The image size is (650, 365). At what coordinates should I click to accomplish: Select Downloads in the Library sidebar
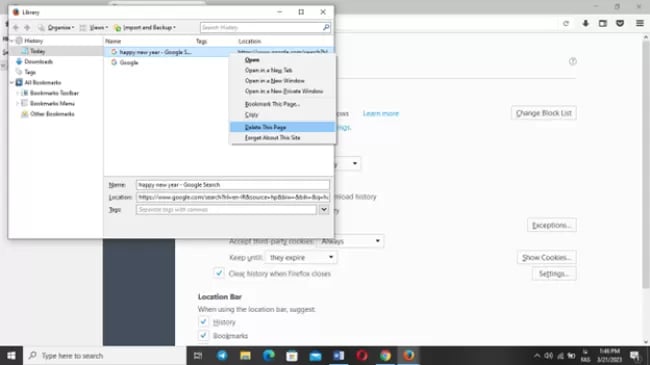point(39,61)
